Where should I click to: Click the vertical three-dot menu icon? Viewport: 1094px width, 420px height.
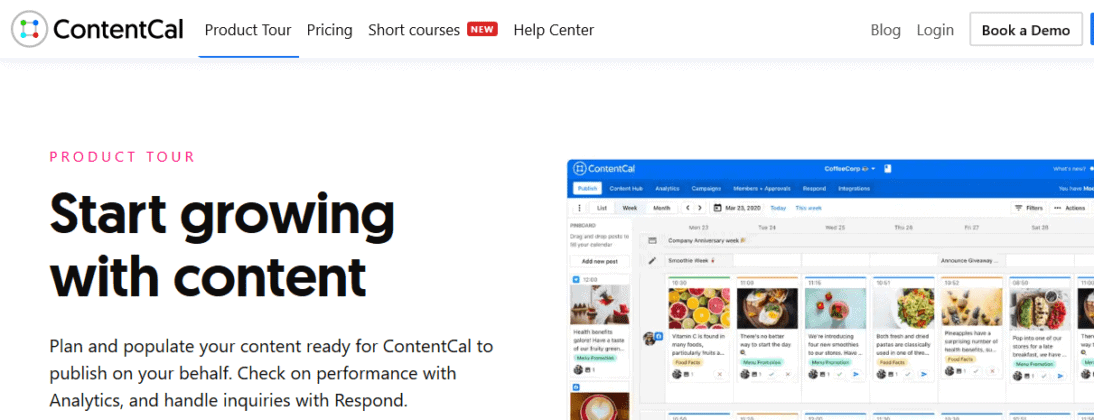pos(580,208)
